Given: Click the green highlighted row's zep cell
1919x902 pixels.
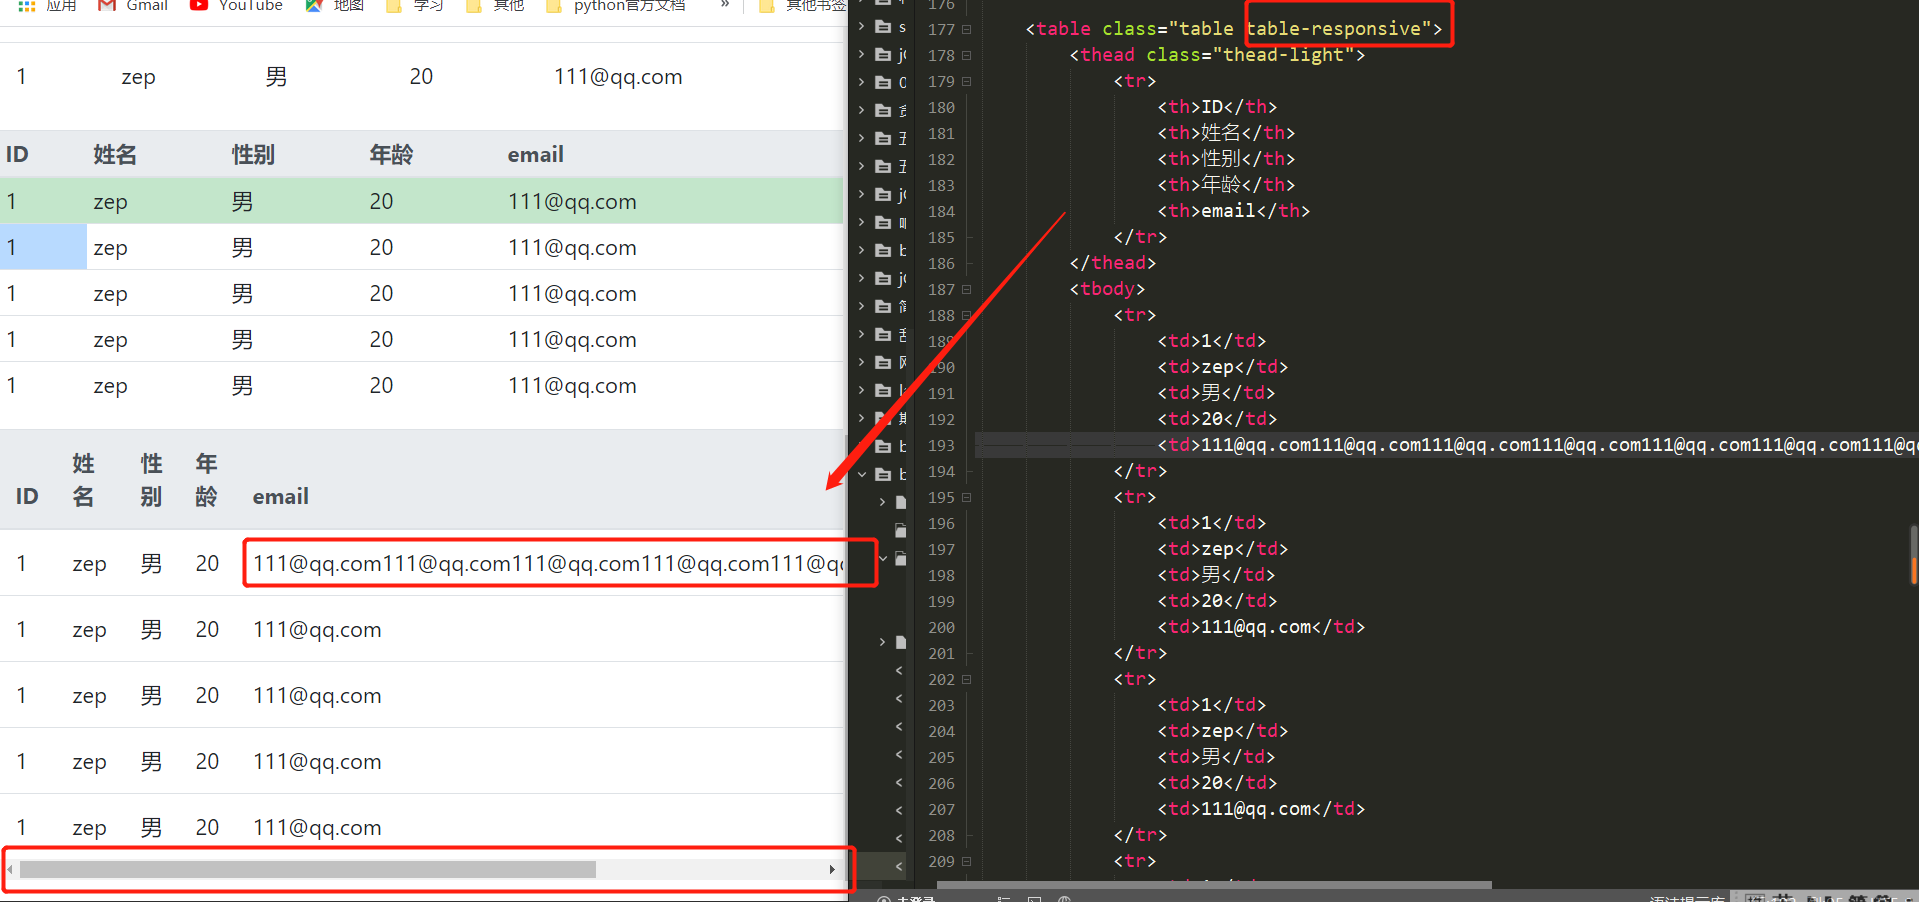Looking at the screenshot, I should click(x=110, y=202).
